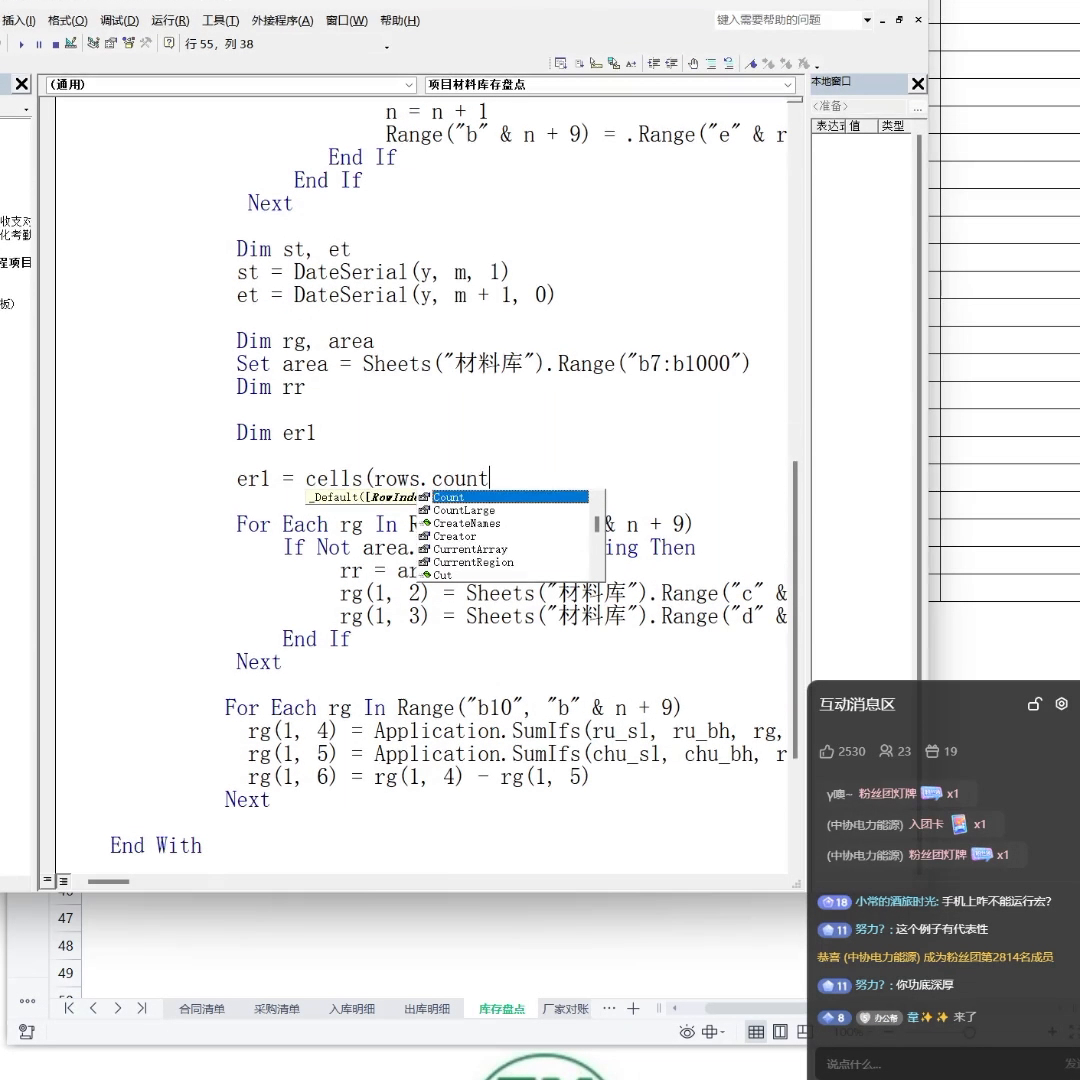
Task: Switch to the 出库明细 sheet tab
Action: [427, 1009]
